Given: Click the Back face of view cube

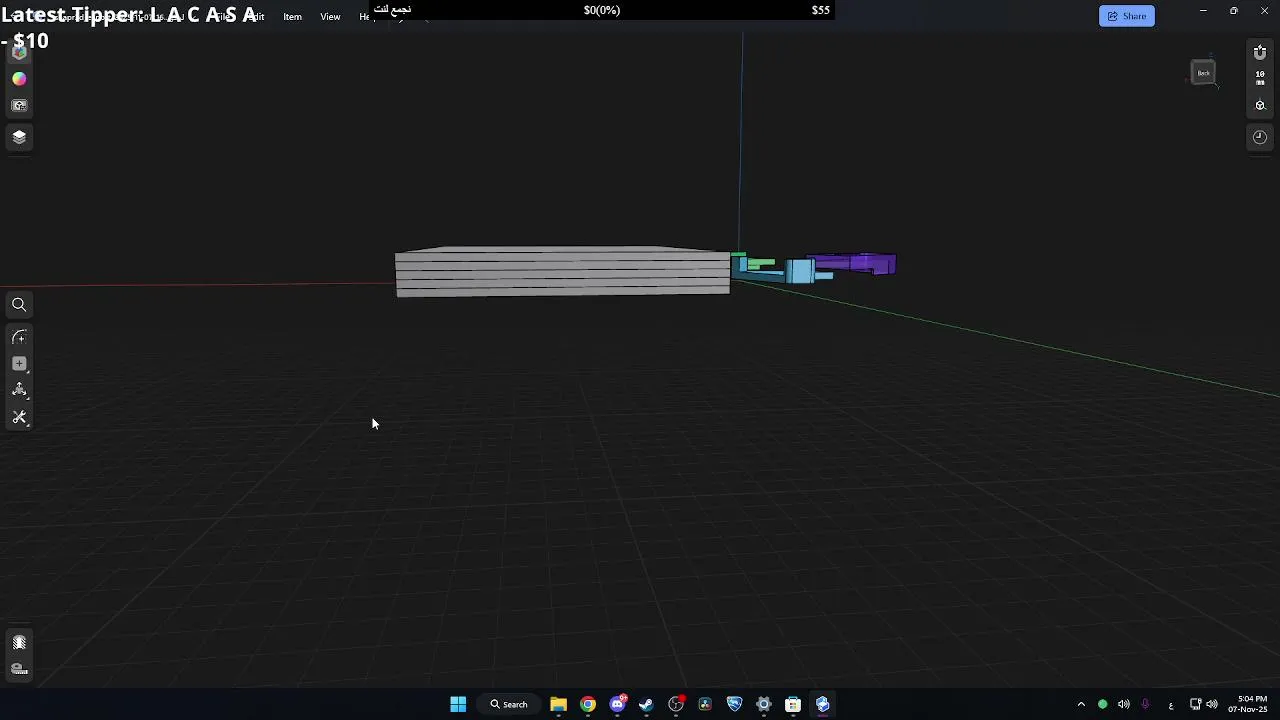Looking at the screenshot, I should point(1204,73).
